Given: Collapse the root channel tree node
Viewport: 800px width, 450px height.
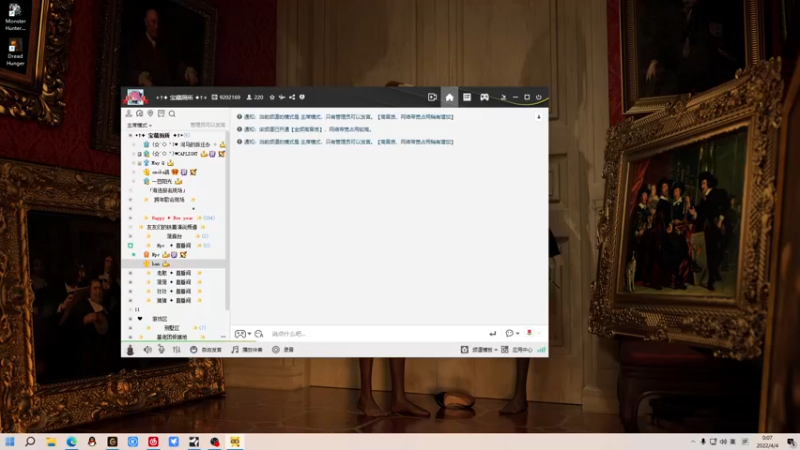Looking at the screenshot, I should (x=130, y=135).
